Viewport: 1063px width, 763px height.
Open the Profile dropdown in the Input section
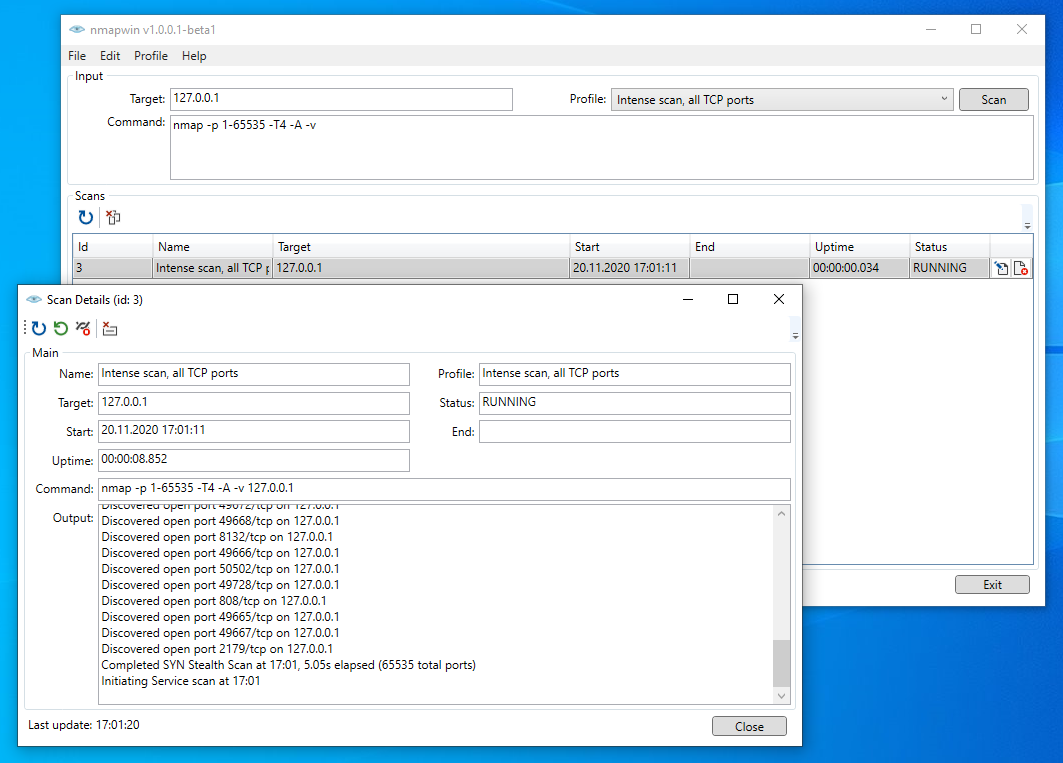(x=945, y=99)
